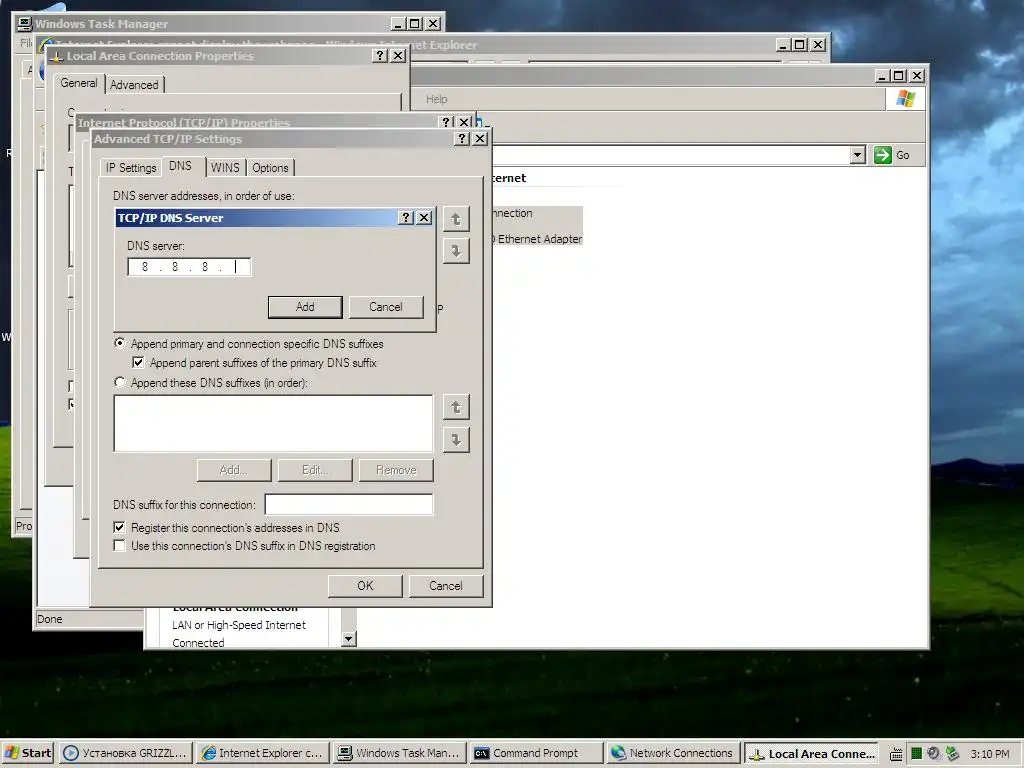Image resolution: width=1024 pixels, height=768 pixels.
Task: Toggle Append parent suffixes of primary DNS suffix
Action: (138, 362)
